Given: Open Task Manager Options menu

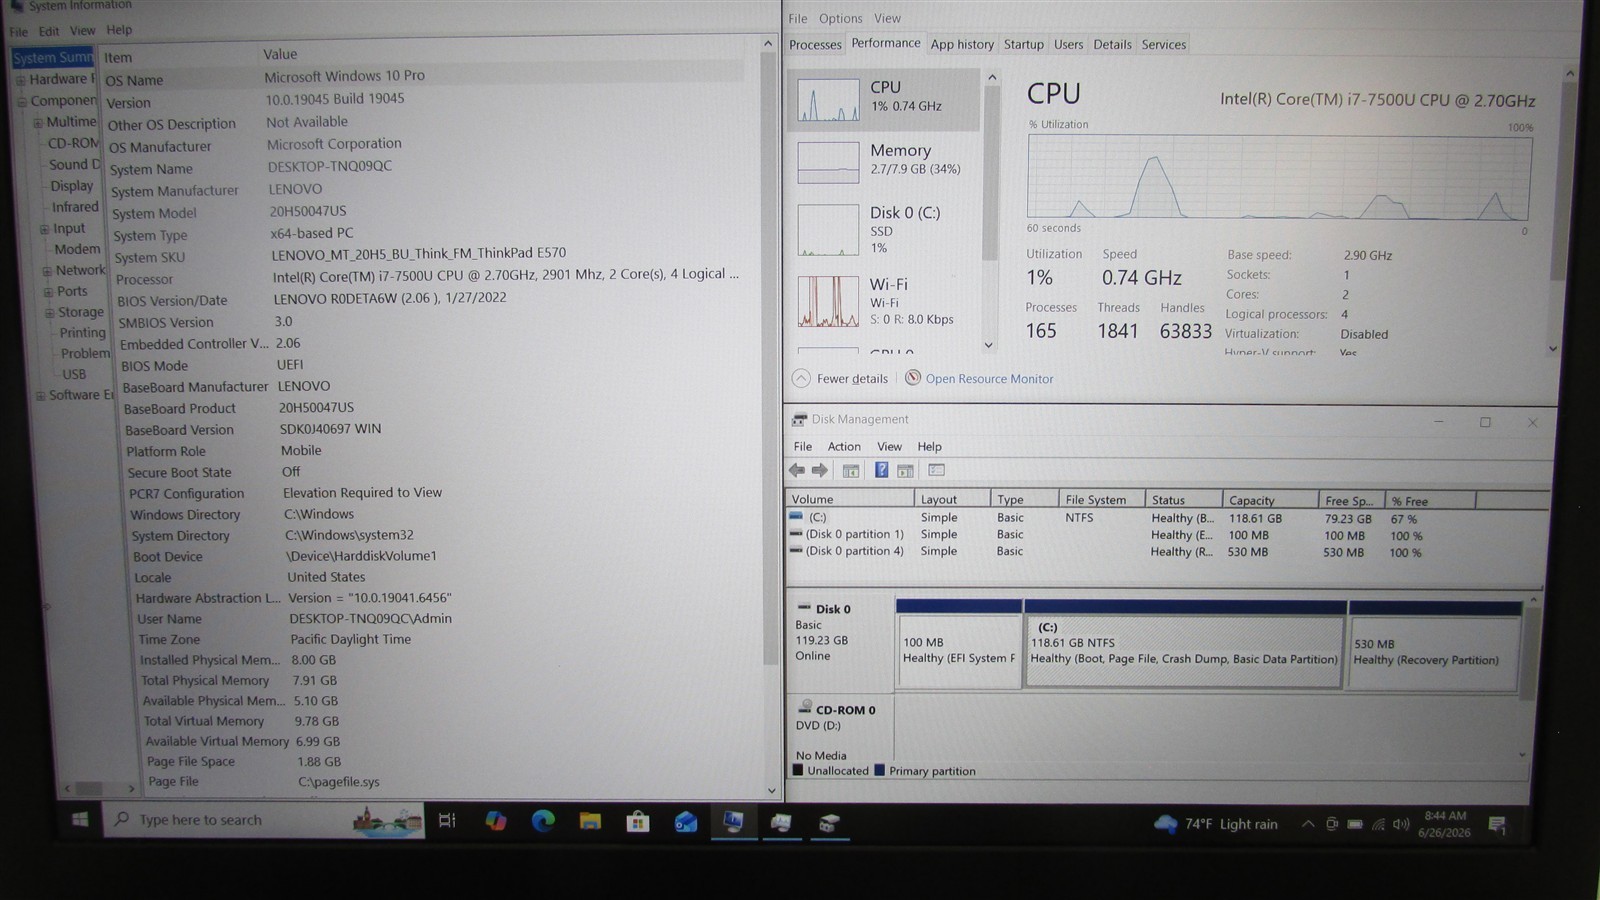Looking at the screenshot, I should tap(840, 18).
